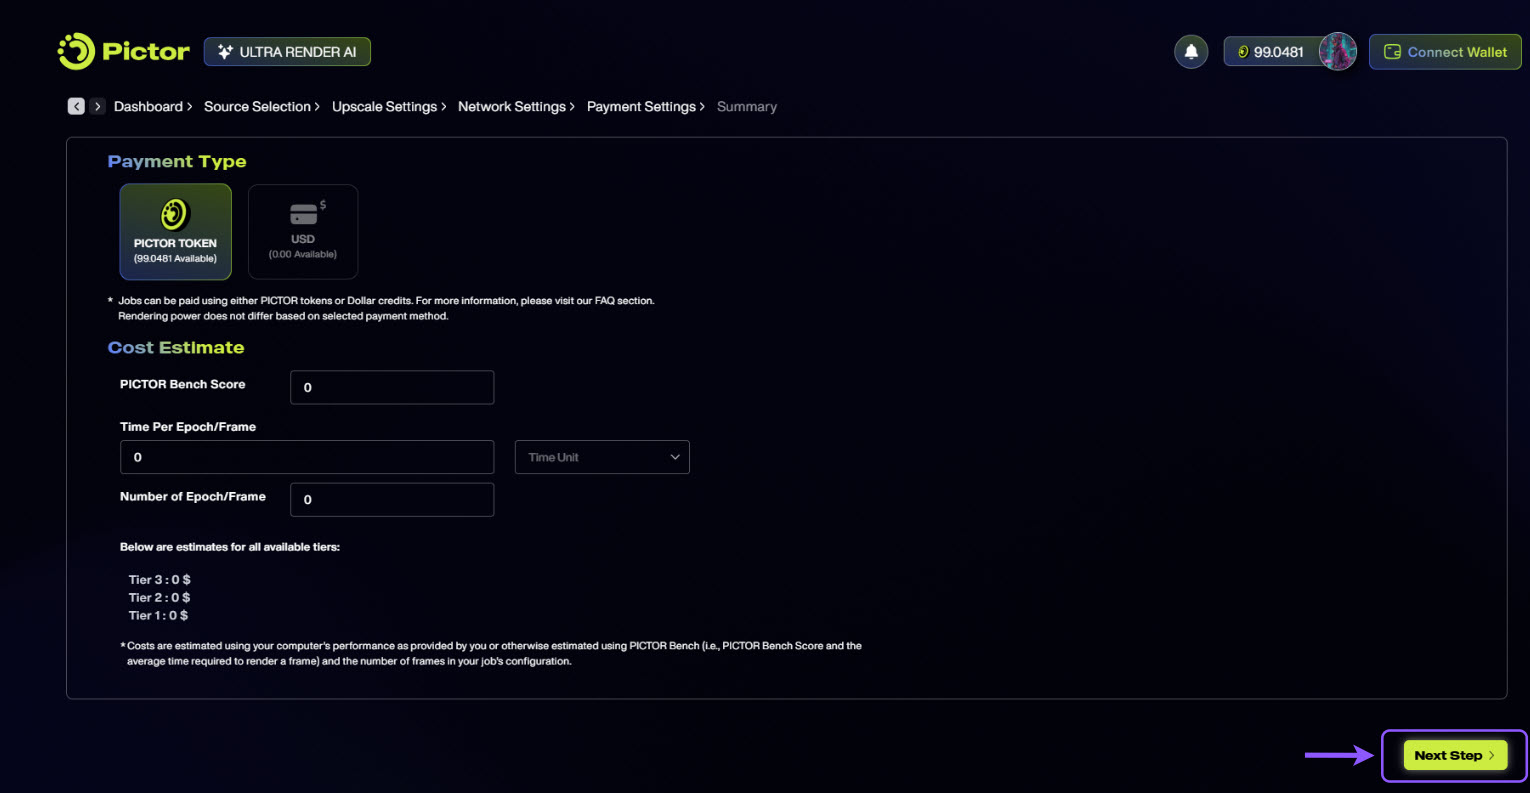
Task: Click the Pictor logo icon
Action: tap(76, 52)
